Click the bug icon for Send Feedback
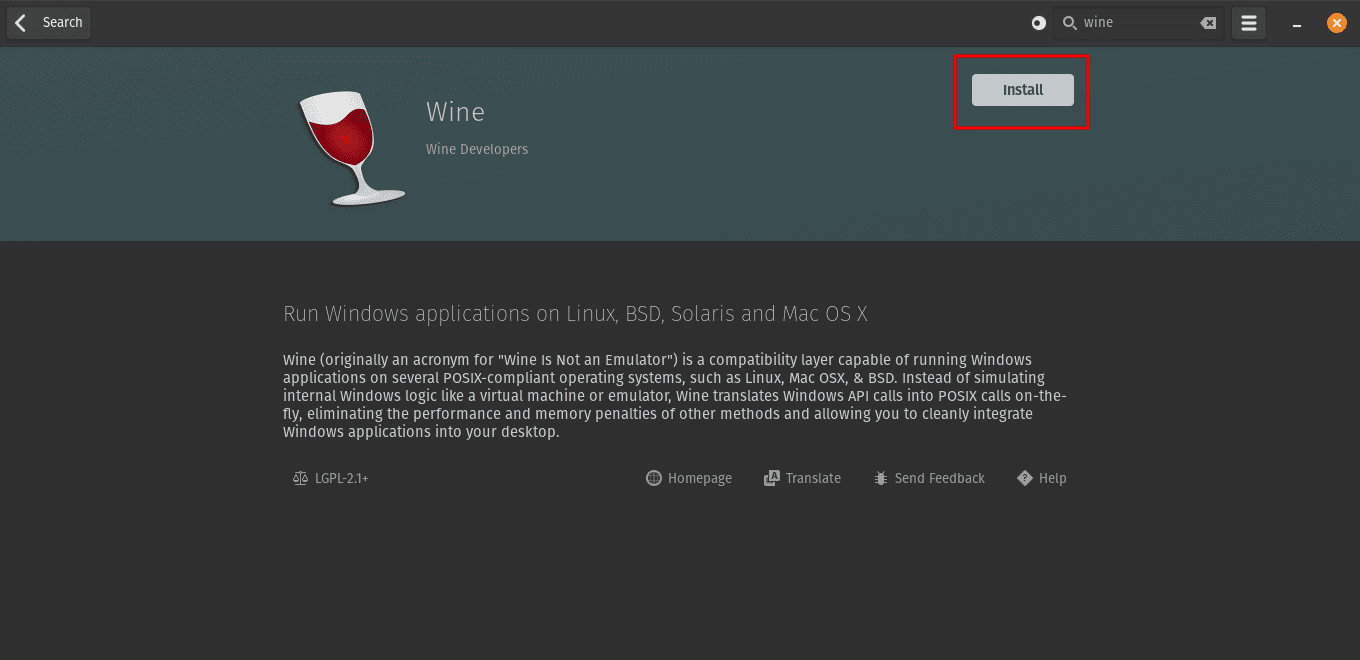This screenshot has width=1360, height=660. pyautogui.click(x=881, y=478)
